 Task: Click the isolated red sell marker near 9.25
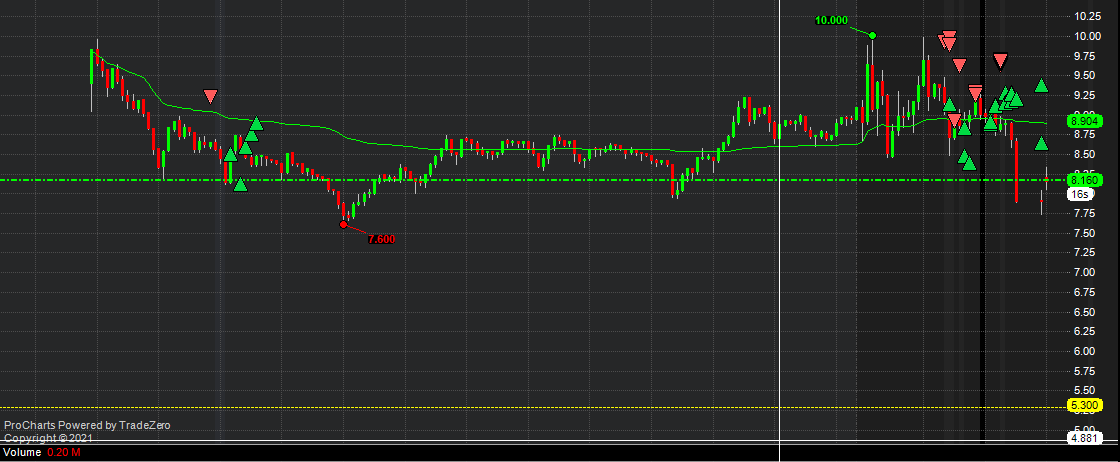pyautogui.click(x=210, y=96)
